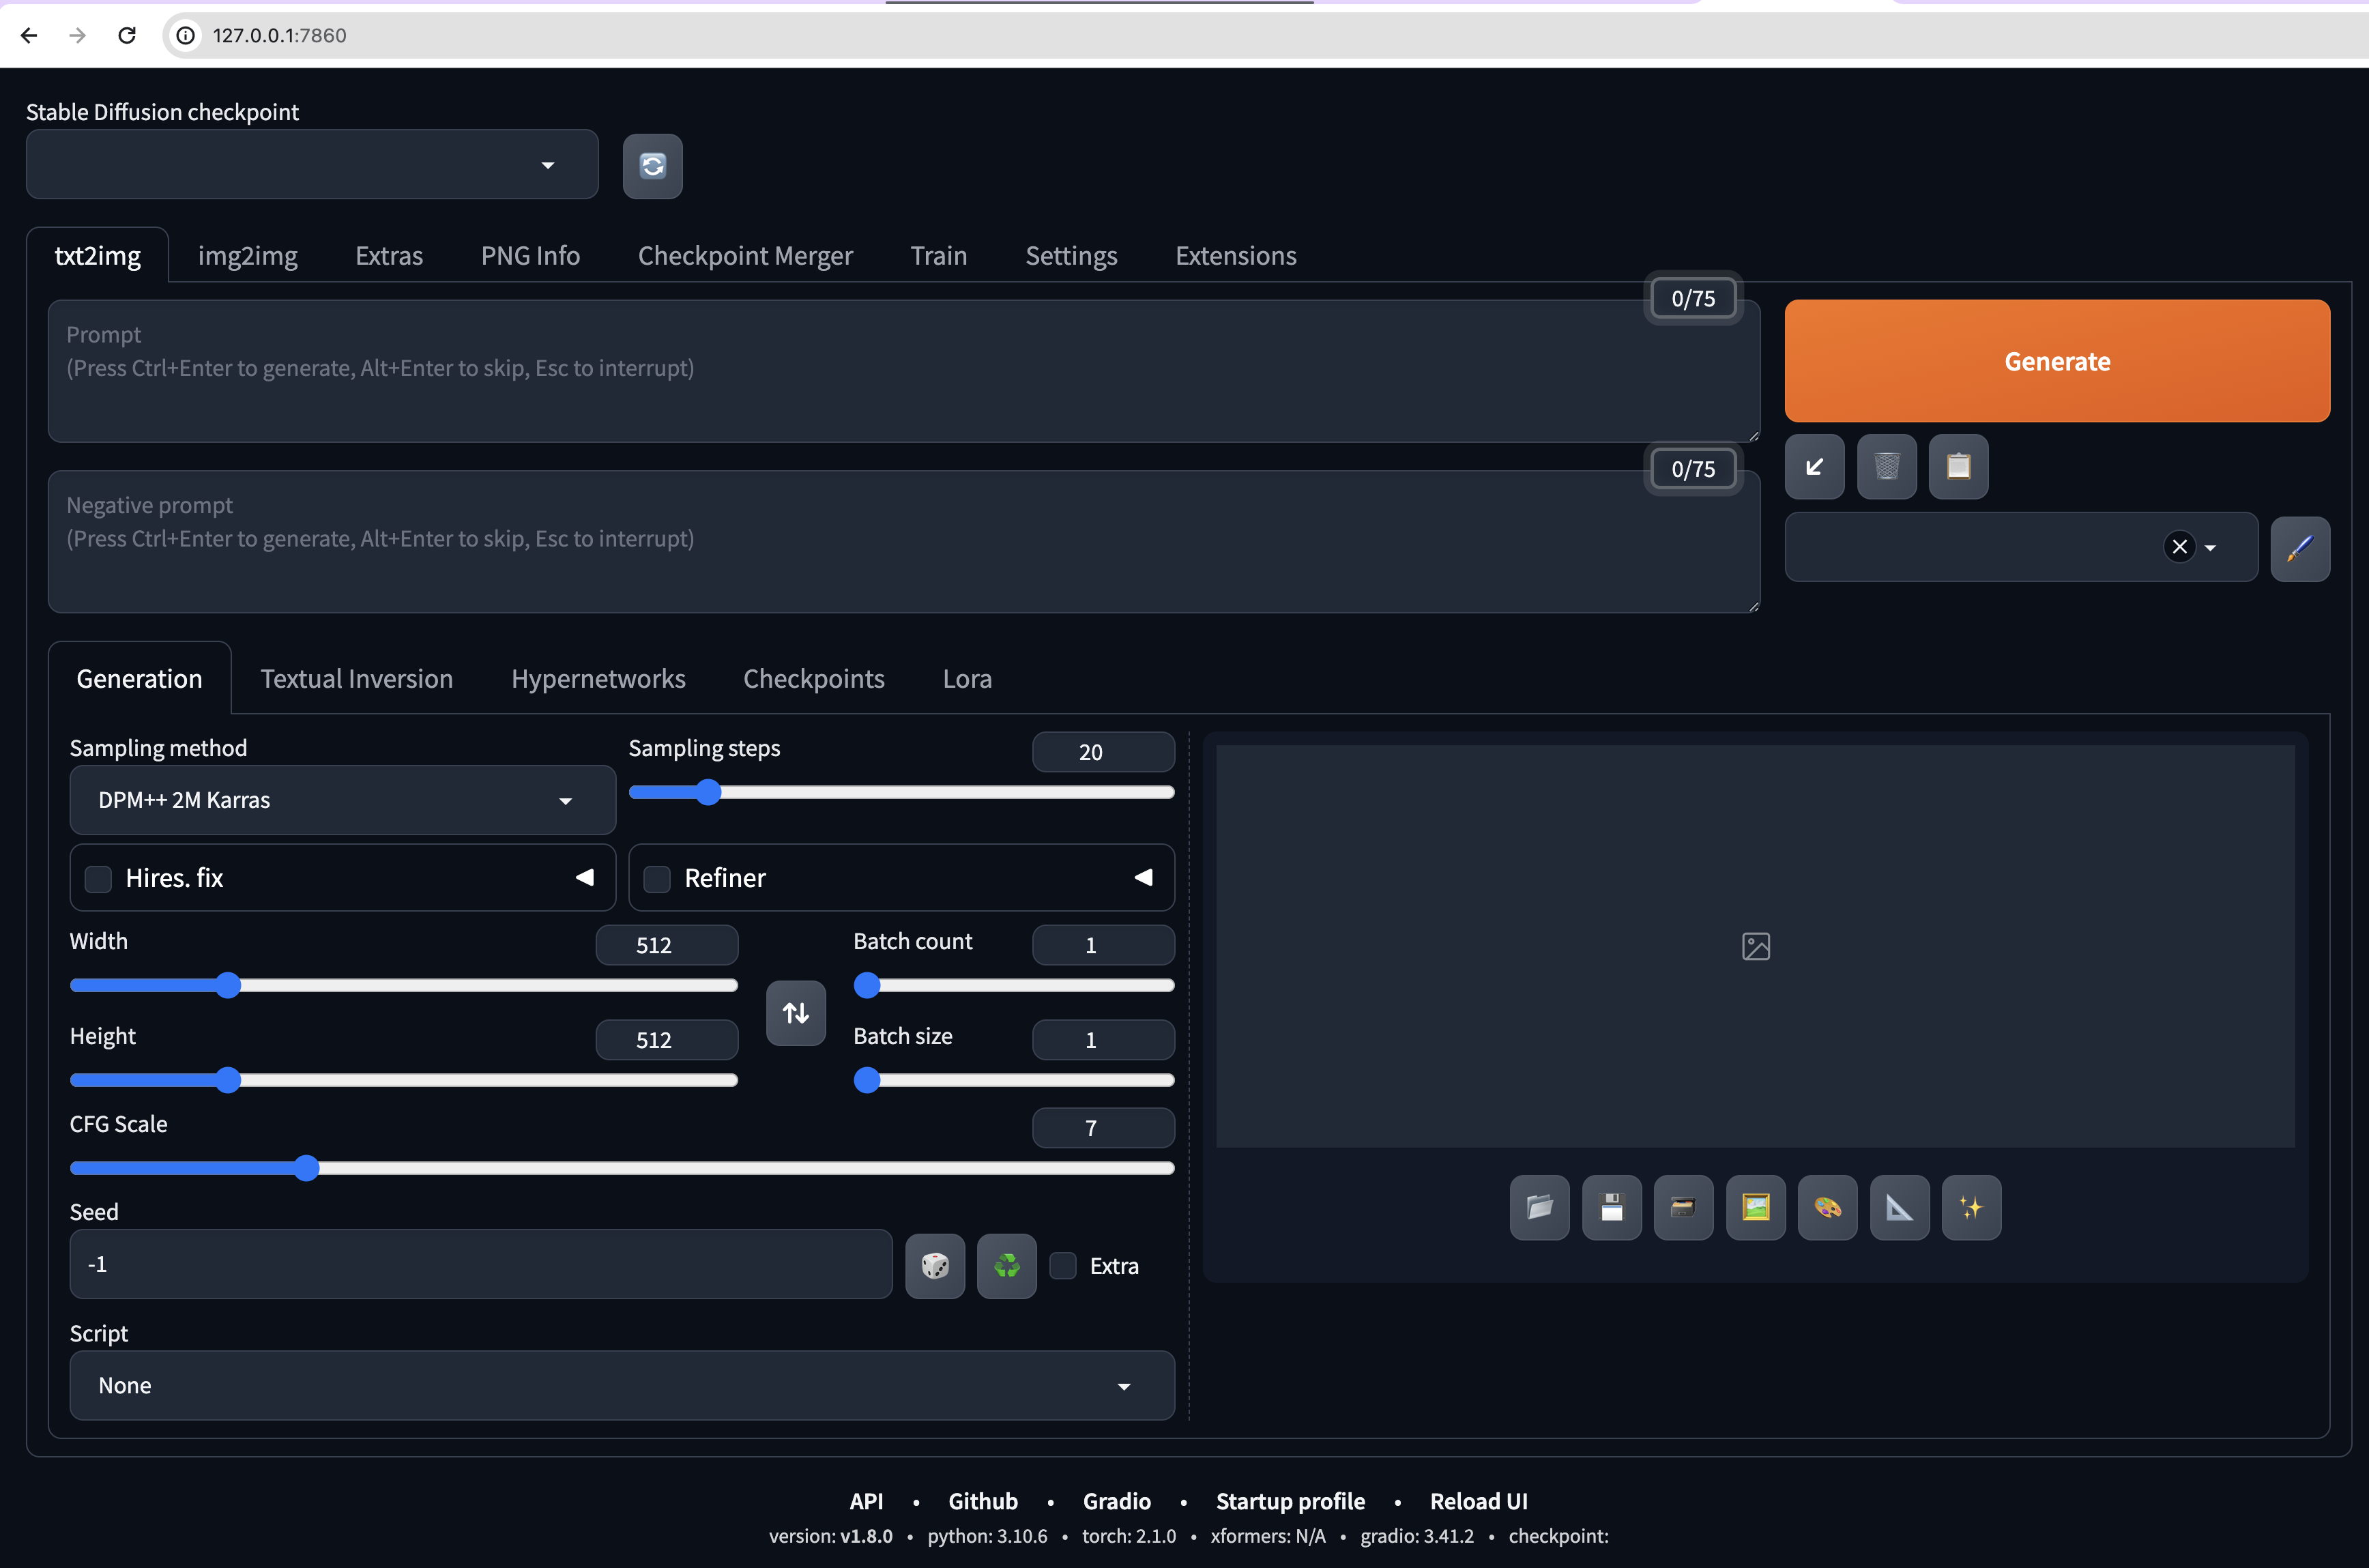2369x1568 pixels.
Task: Swap width and height with arrows icon
Action: coord(796,1013)
